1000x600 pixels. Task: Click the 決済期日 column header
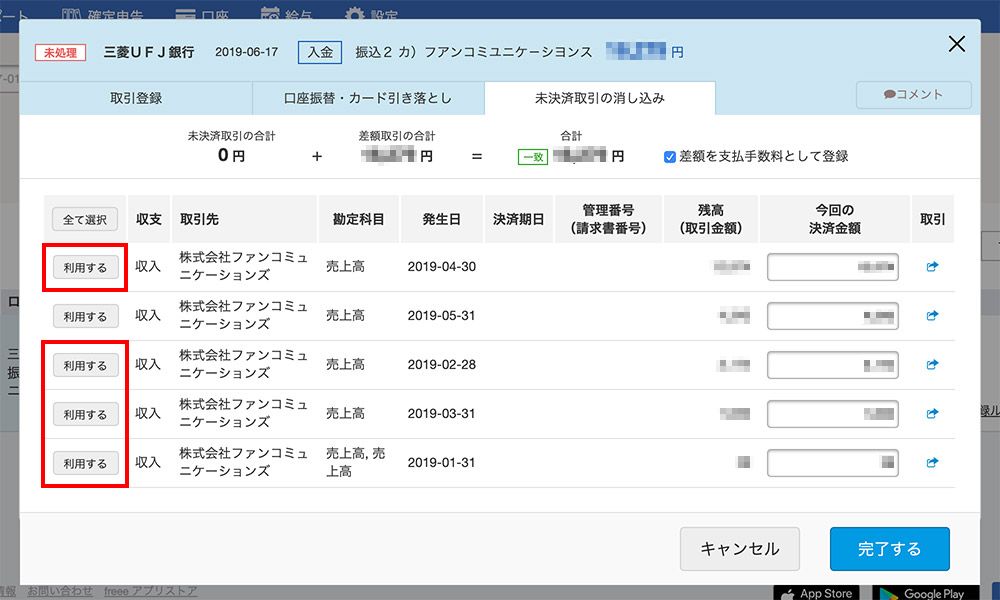click(518, 219)
